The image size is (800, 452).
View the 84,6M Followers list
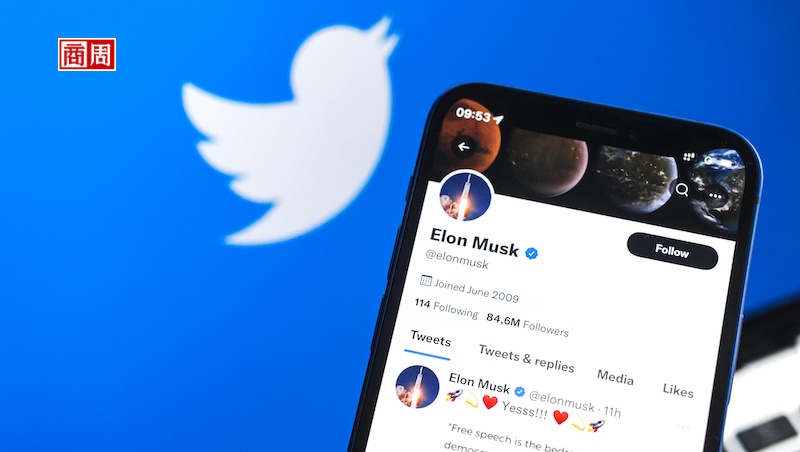click(527, 324)
